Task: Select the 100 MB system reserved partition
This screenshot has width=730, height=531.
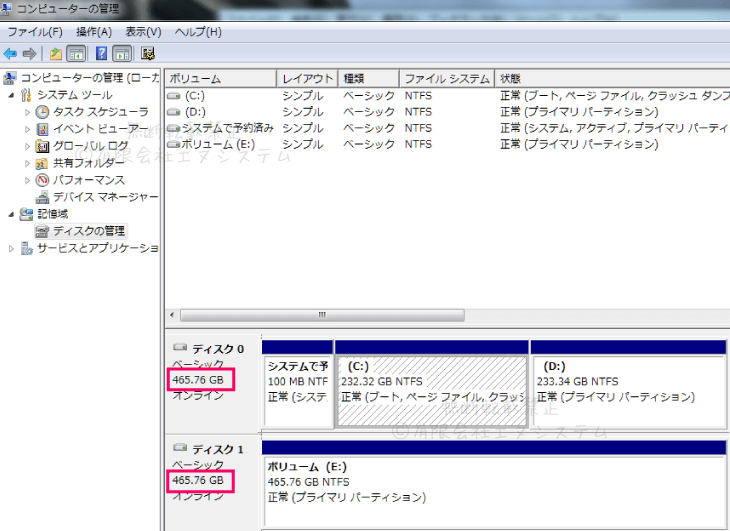Action: [x=298, y=390]
